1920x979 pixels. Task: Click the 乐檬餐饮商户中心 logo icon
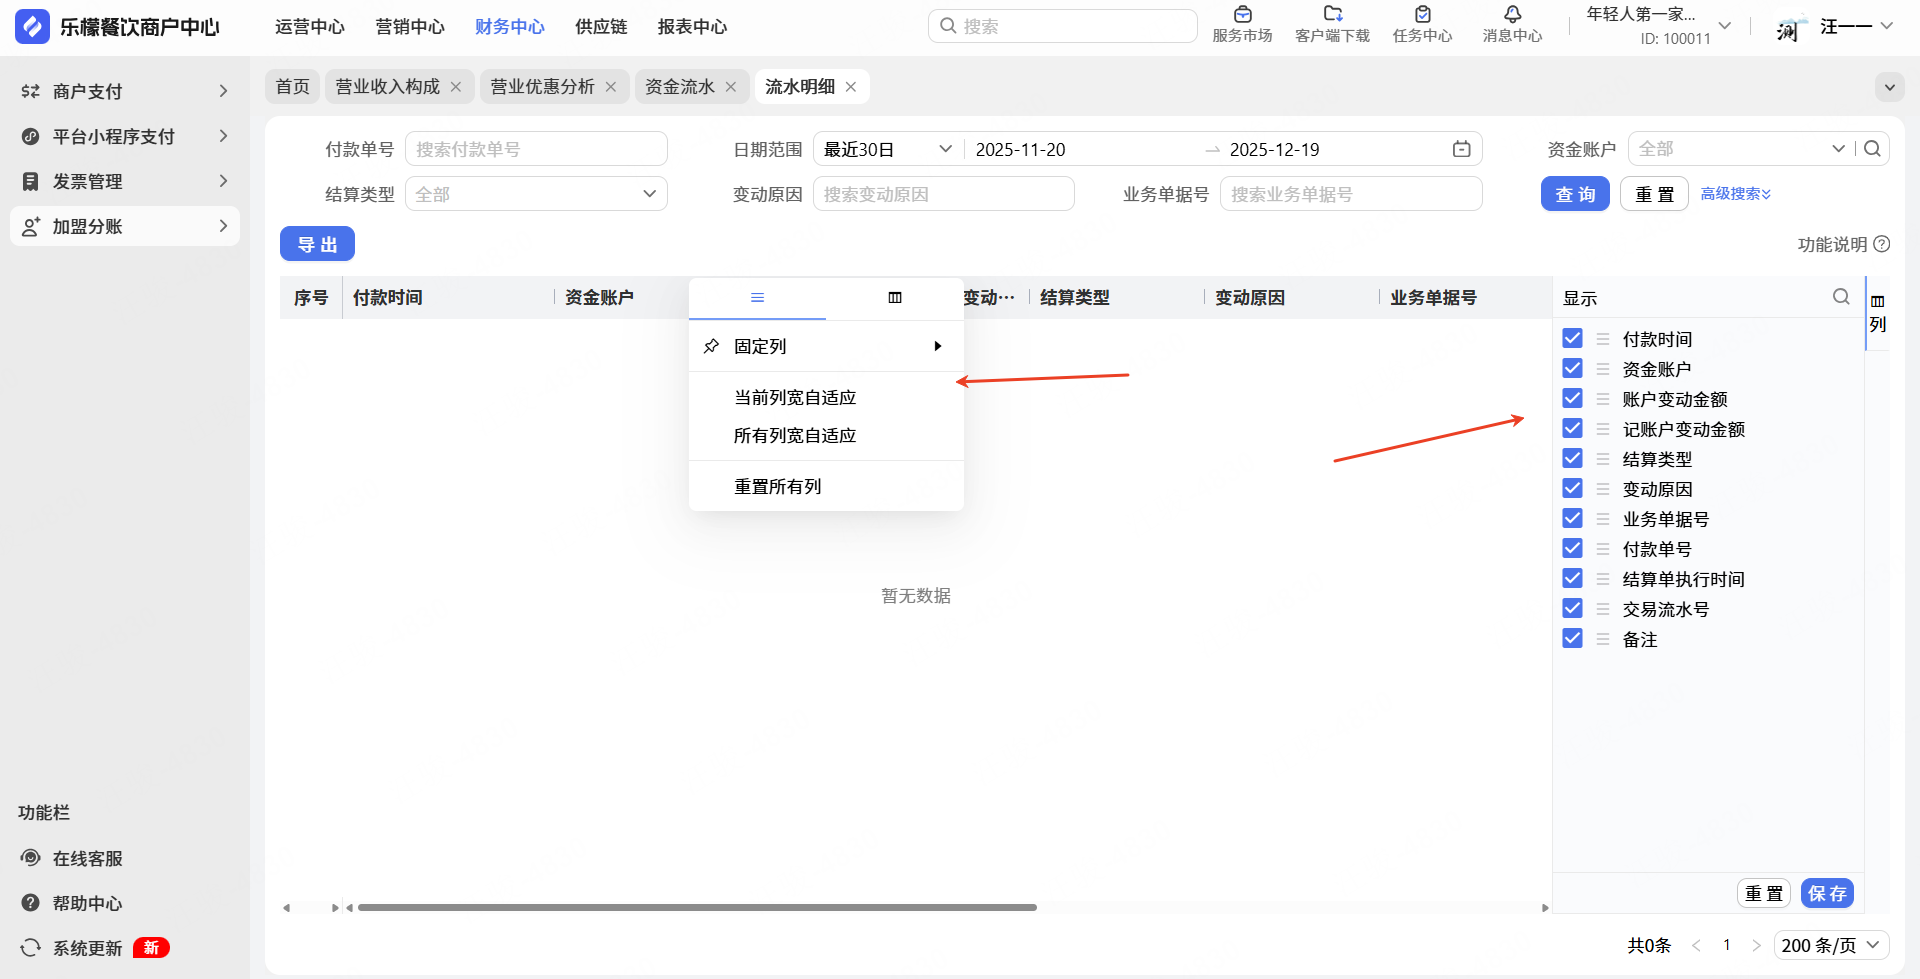(32, 27)
